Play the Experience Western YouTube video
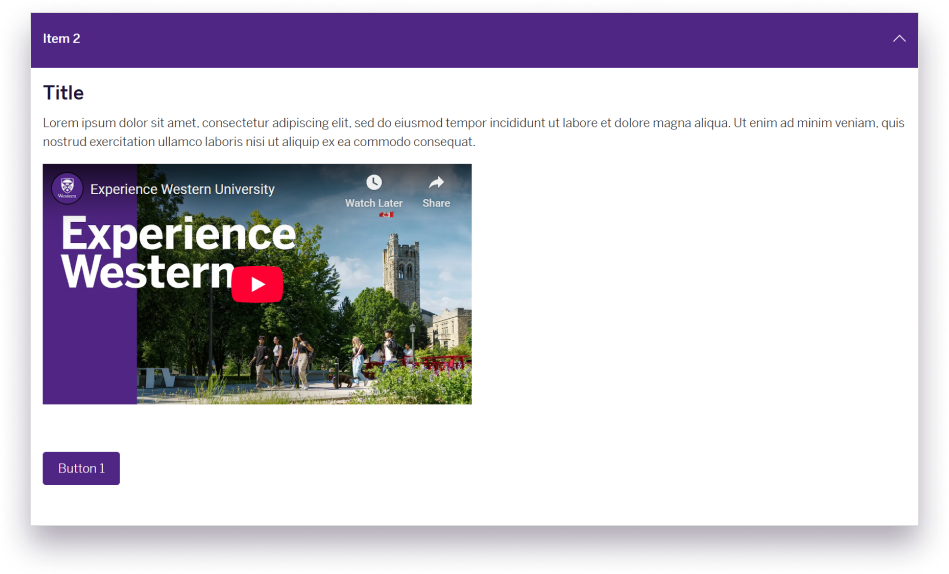 (257, 284)
